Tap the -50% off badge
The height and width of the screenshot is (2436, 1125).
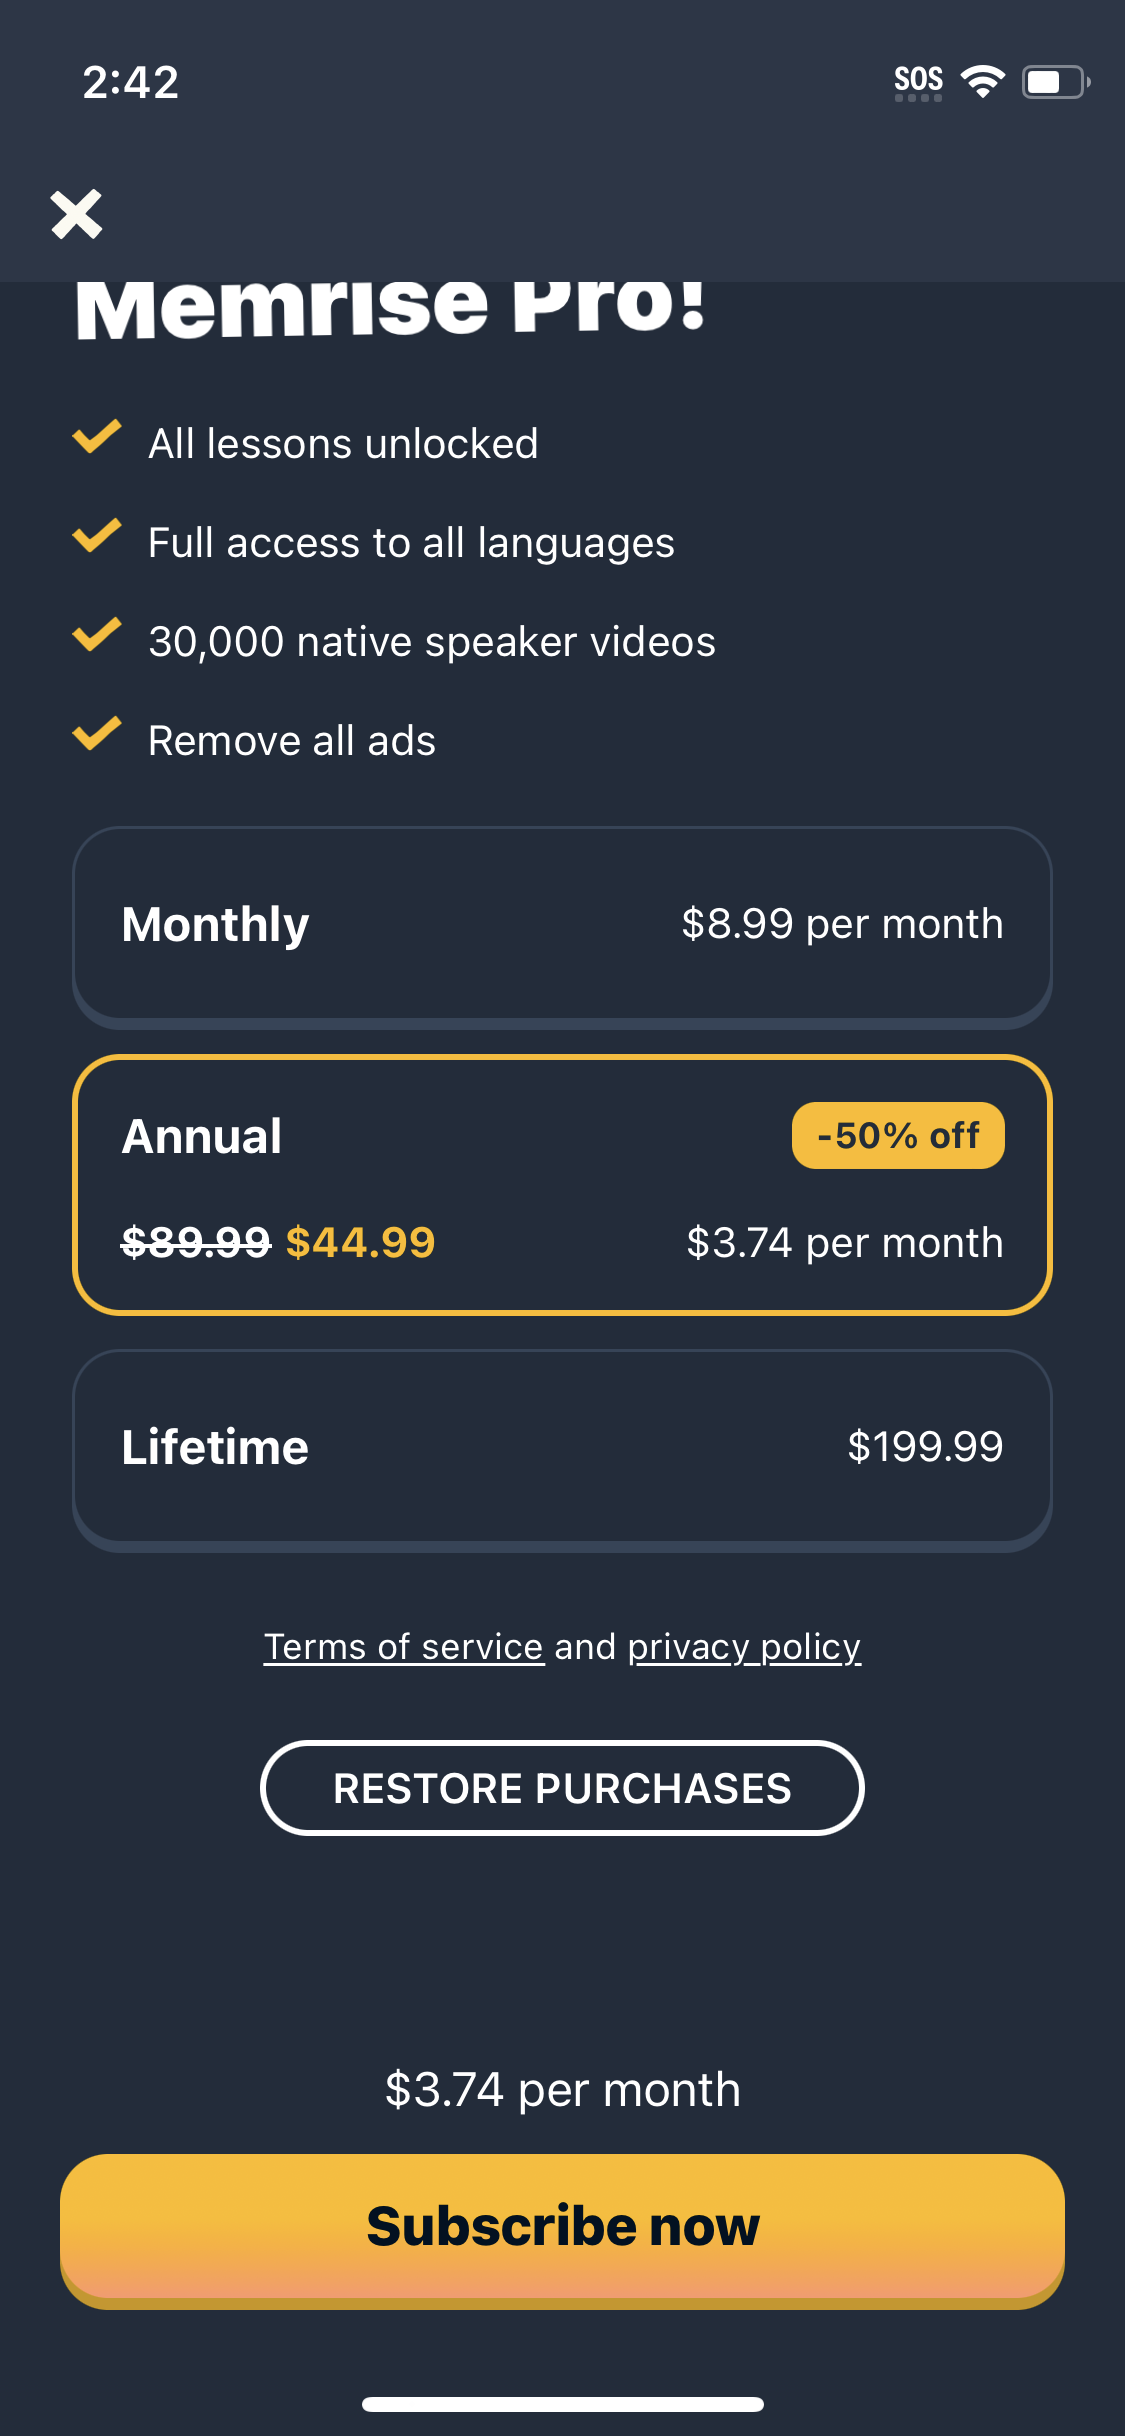897,1136
